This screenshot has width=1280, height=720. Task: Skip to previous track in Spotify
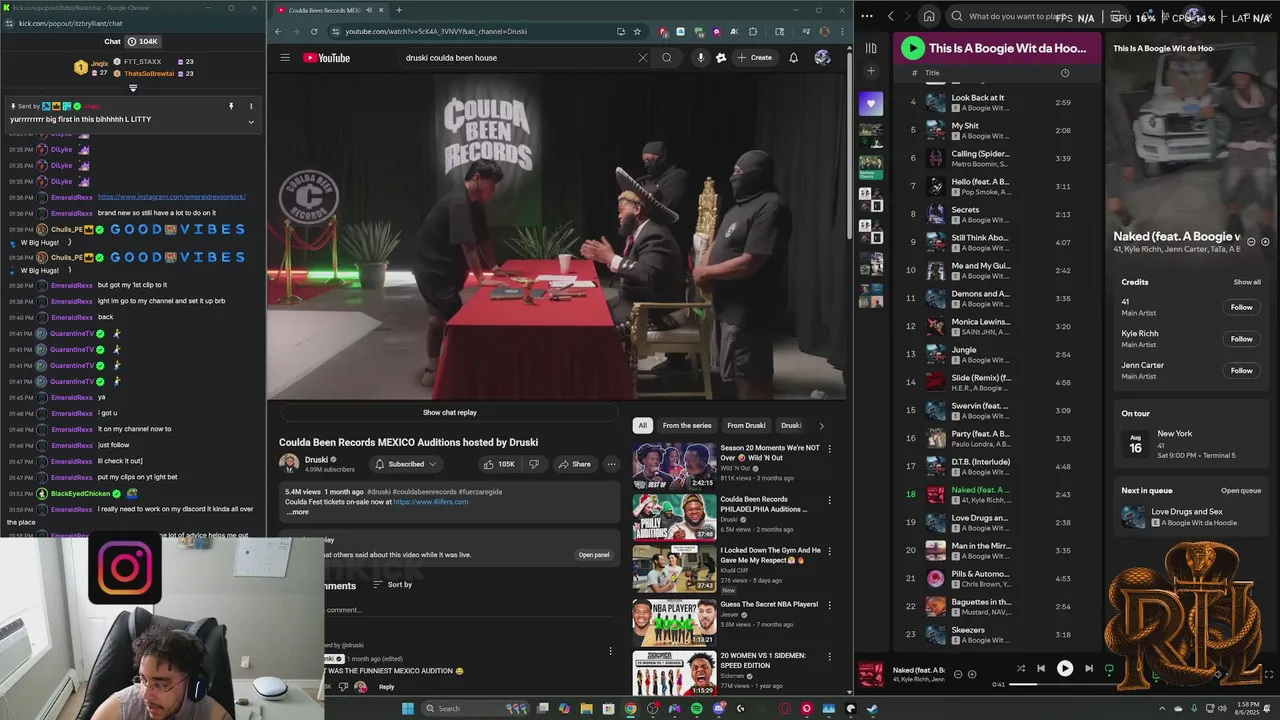(1041, 669)
